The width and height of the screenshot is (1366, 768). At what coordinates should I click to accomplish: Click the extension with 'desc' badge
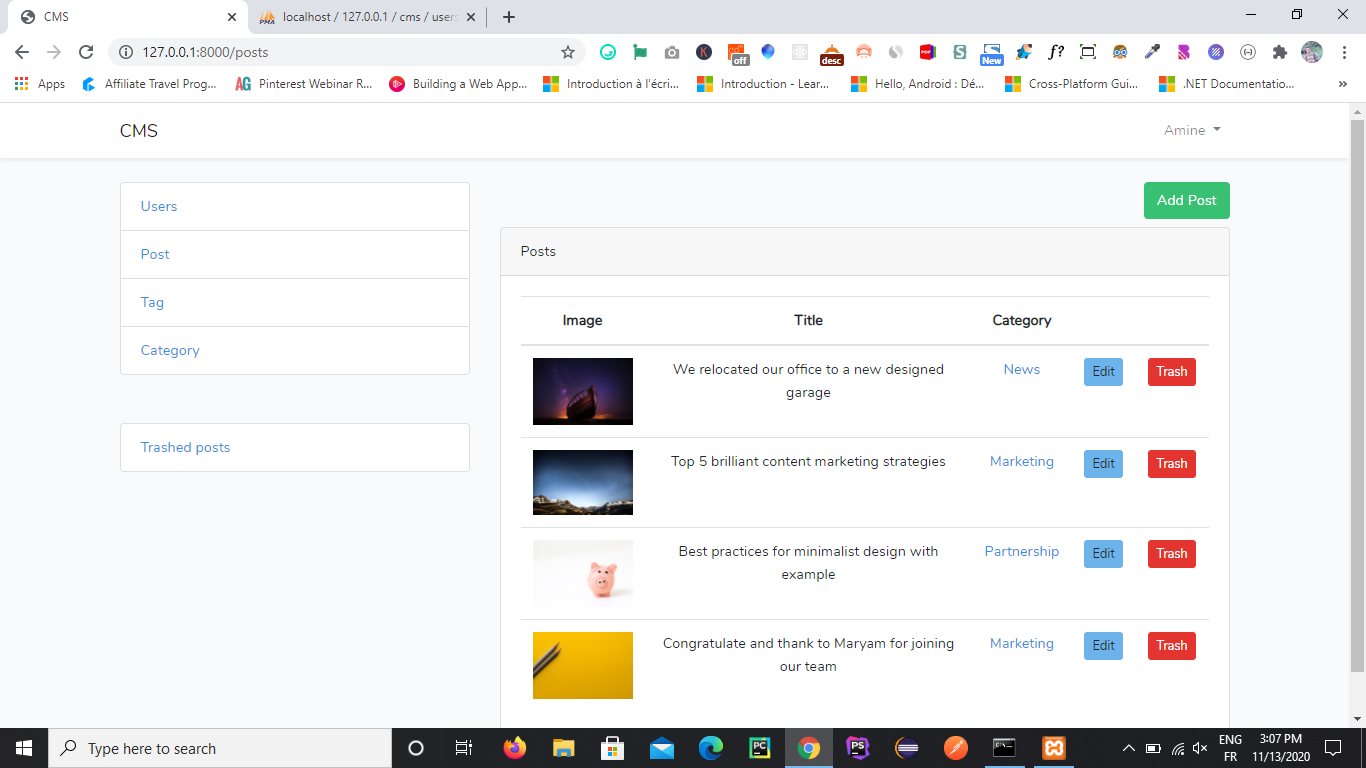[831, 54]
